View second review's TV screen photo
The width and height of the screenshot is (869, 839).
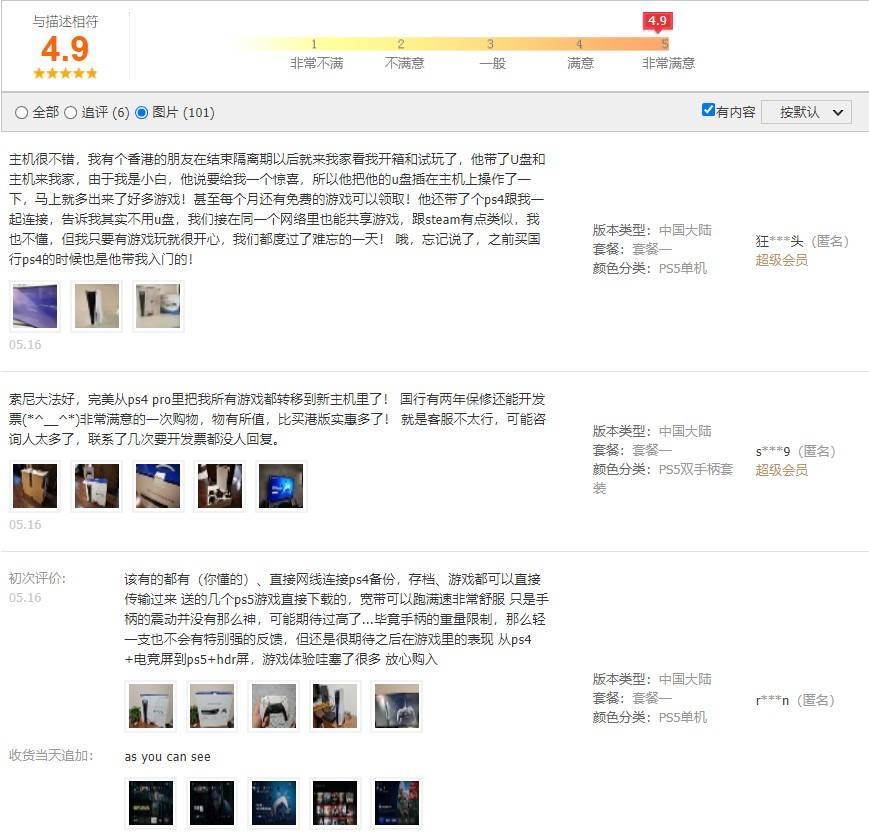(281, 486)
